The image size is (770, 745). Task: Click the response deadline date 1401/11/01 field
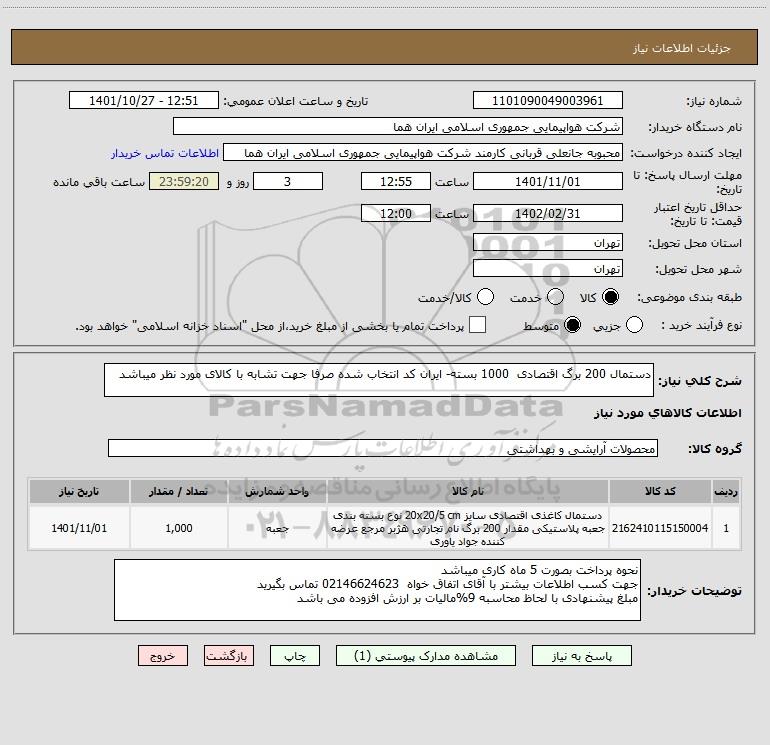click(x=548, y=181)
